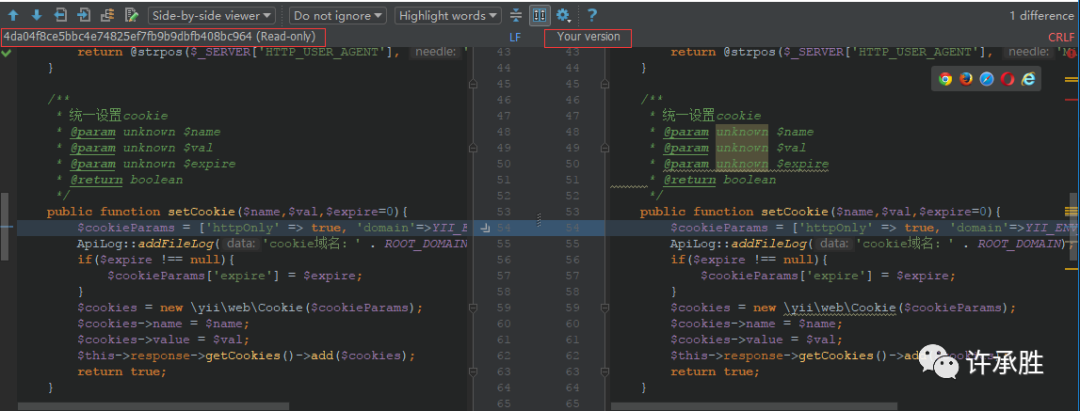Click the read-only revision hash title
1080x411 pixels.
tap(160, 36)
